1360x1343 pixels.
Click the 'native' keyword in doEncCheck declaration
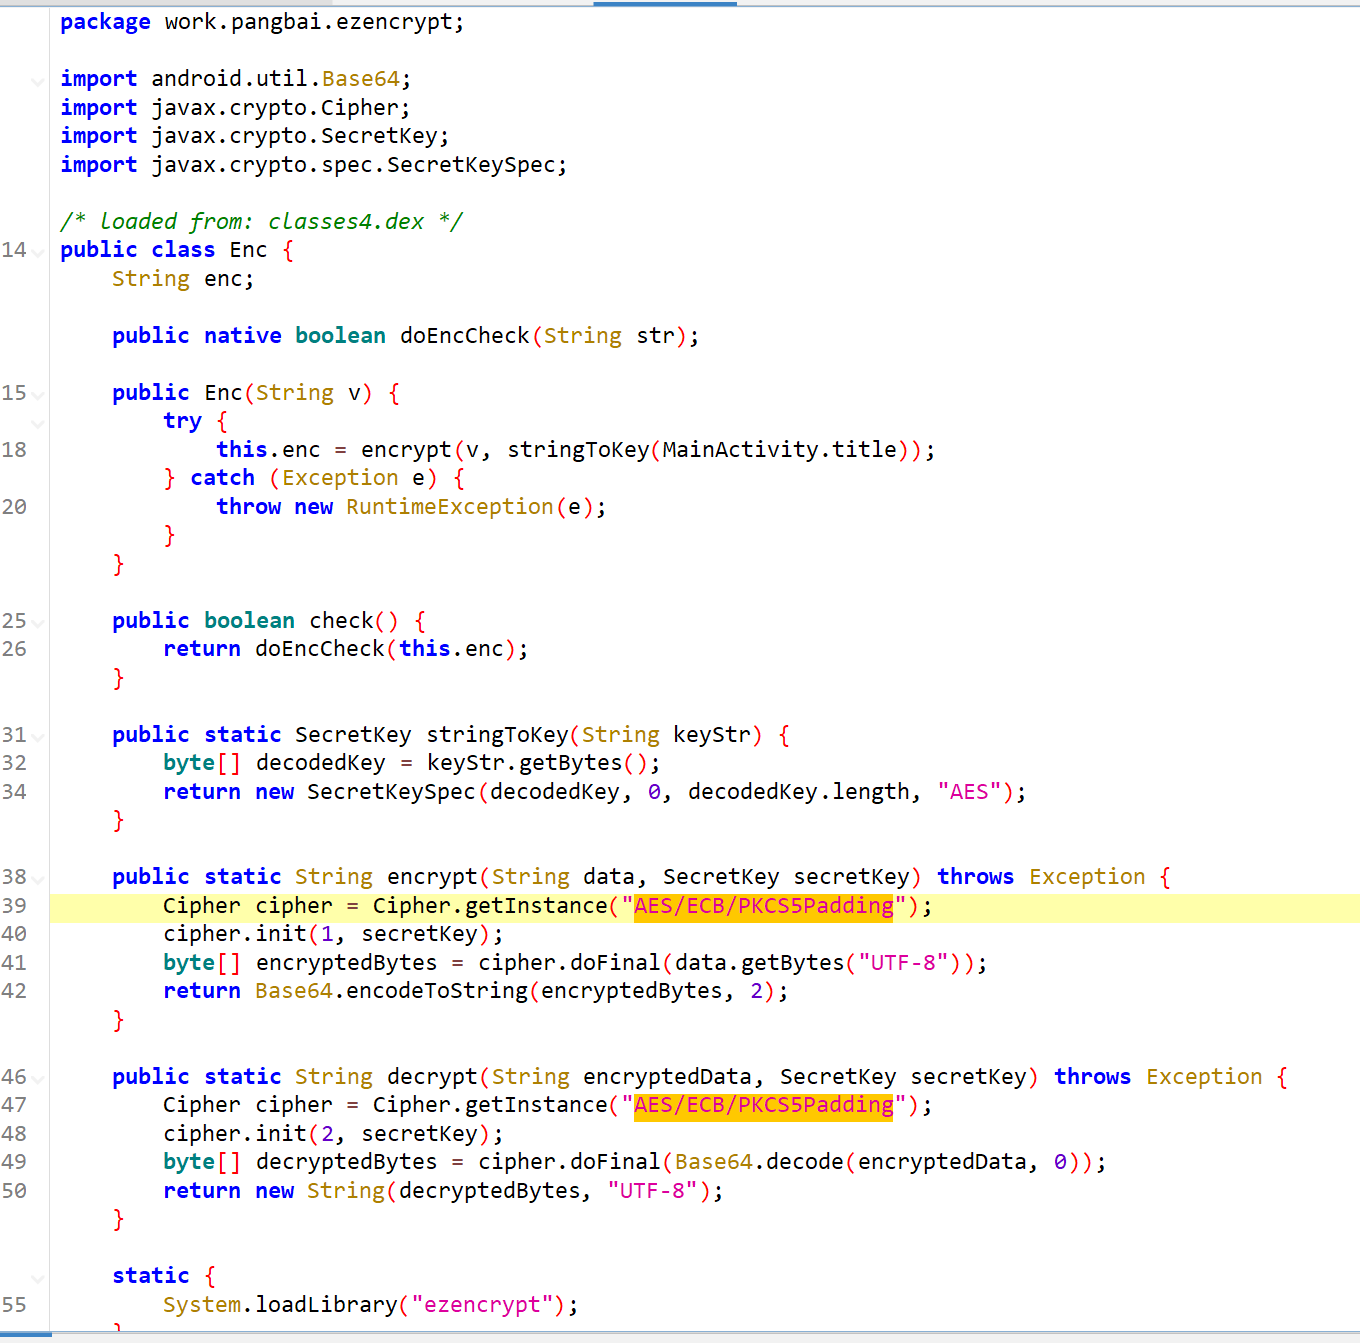pyautogui.click(x=243, y=336)
